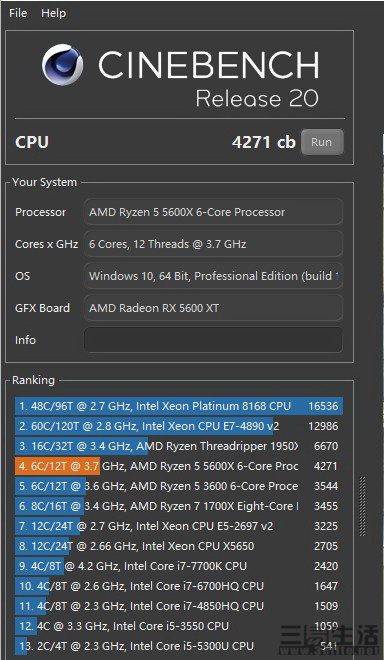Viewport: 384px width, 660px height.
Task: Click the empty Info text field
Action: click(x=213, y=340)
